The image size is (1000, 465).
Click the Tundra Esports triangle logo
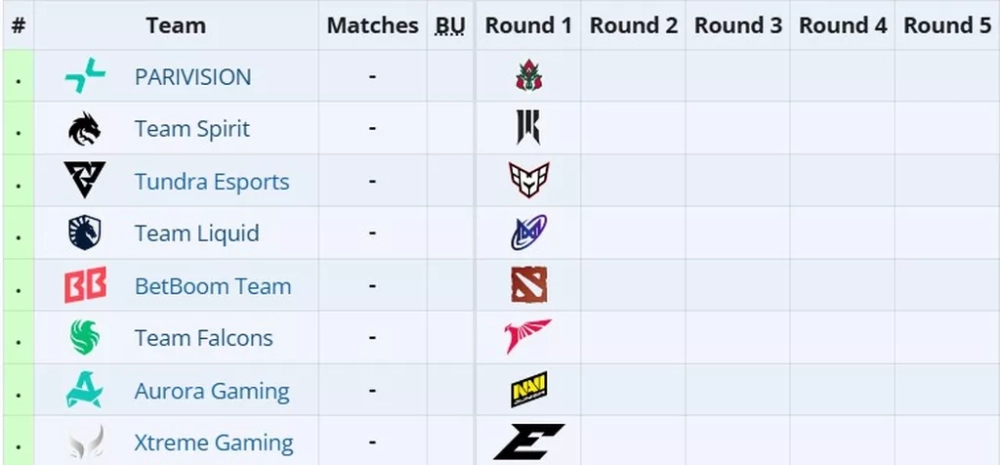[85, 180]
